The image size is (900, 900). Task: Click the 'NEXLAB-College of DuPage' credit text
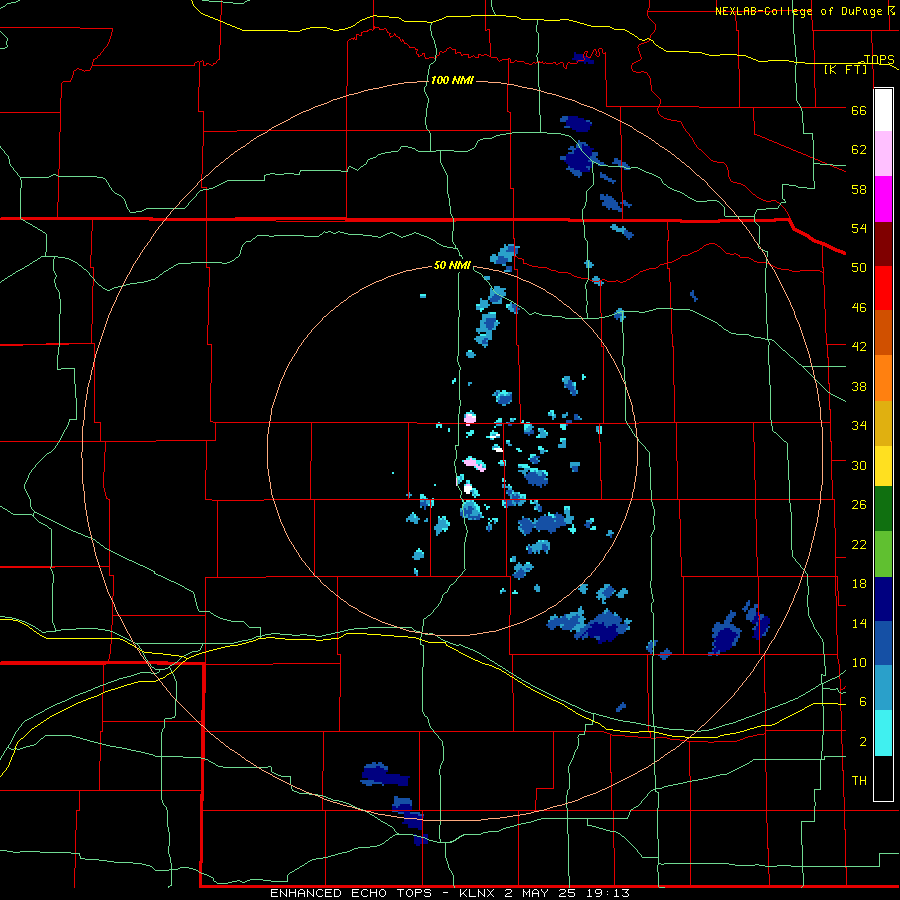pyautogui.click(x=798, y=11)
